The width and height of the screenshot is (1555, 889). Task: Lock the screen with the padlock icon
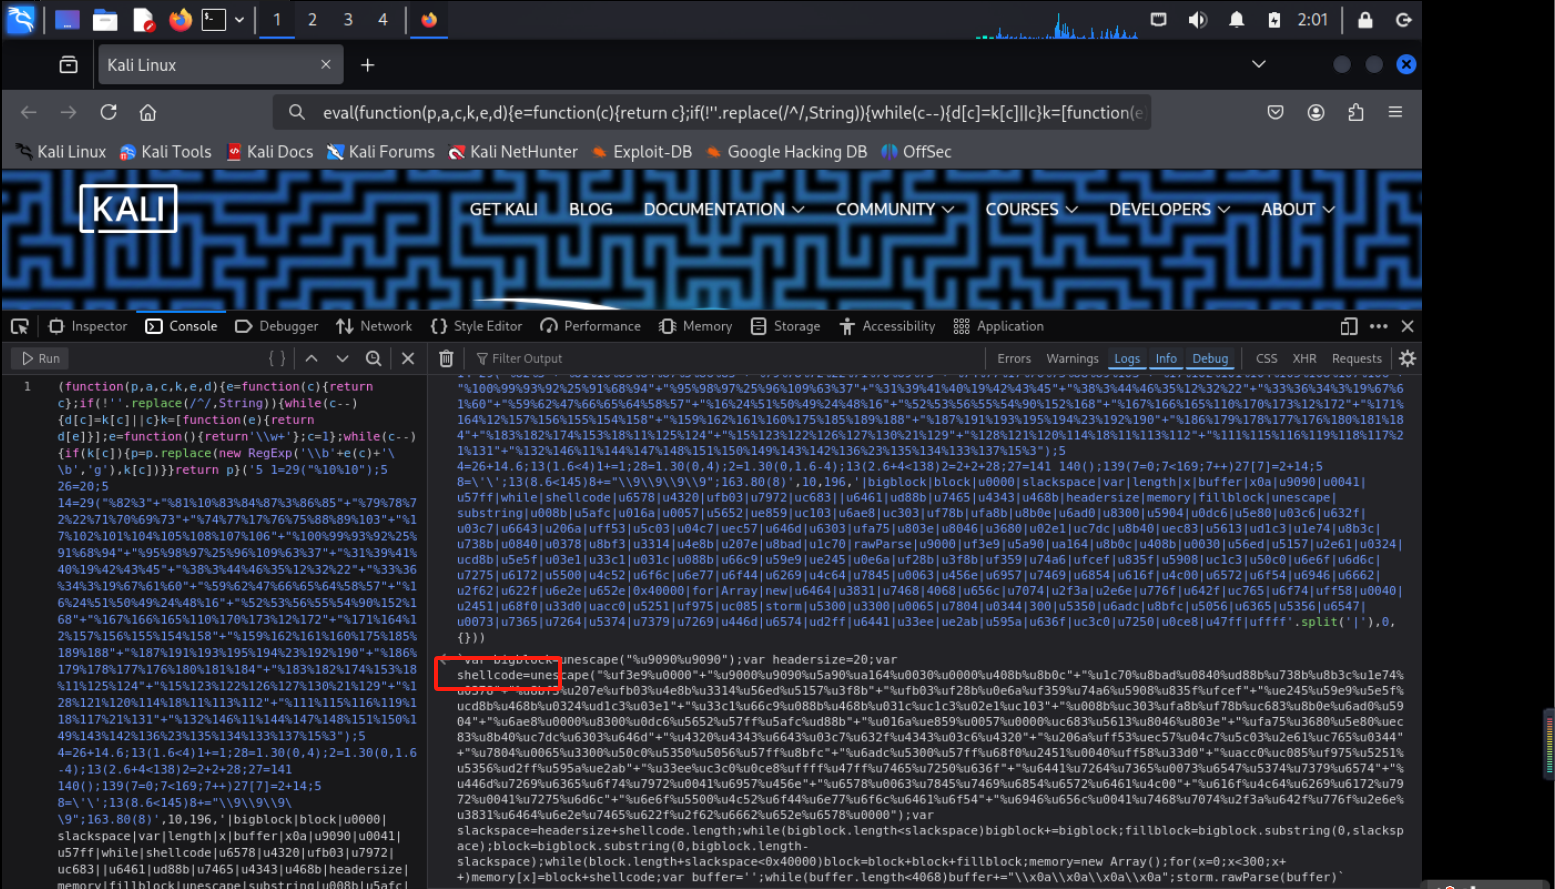[x=1365, y=20]
